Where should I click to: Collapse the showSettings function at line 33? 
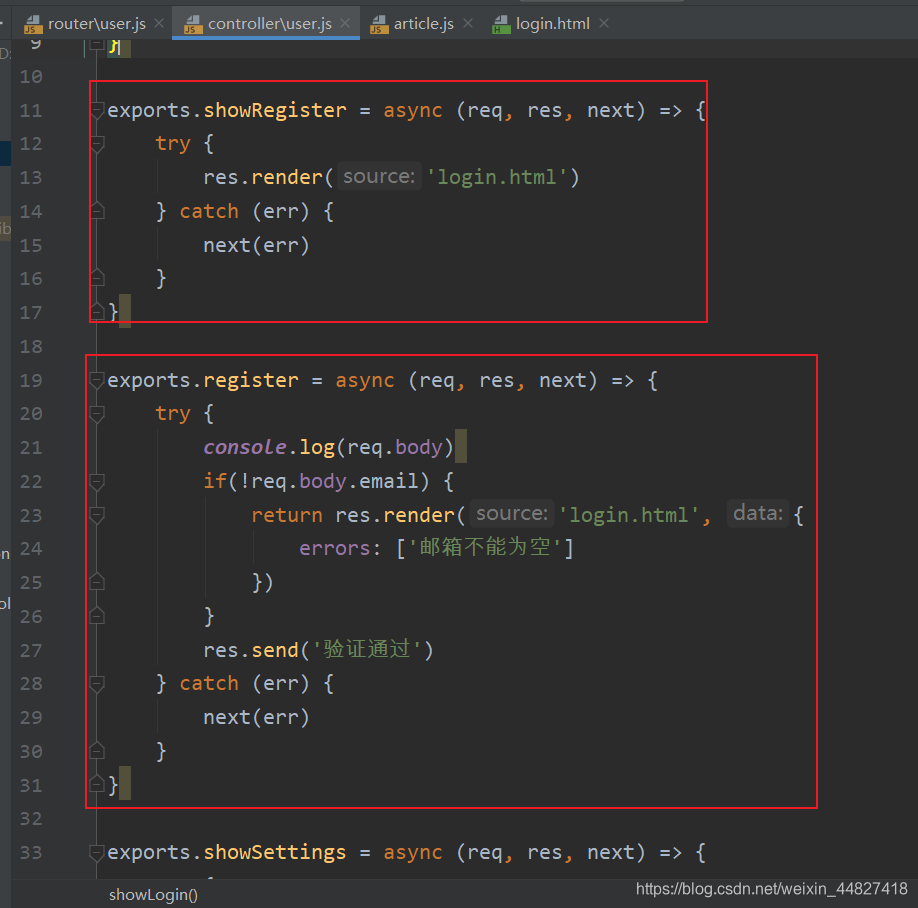pos(97,852)
